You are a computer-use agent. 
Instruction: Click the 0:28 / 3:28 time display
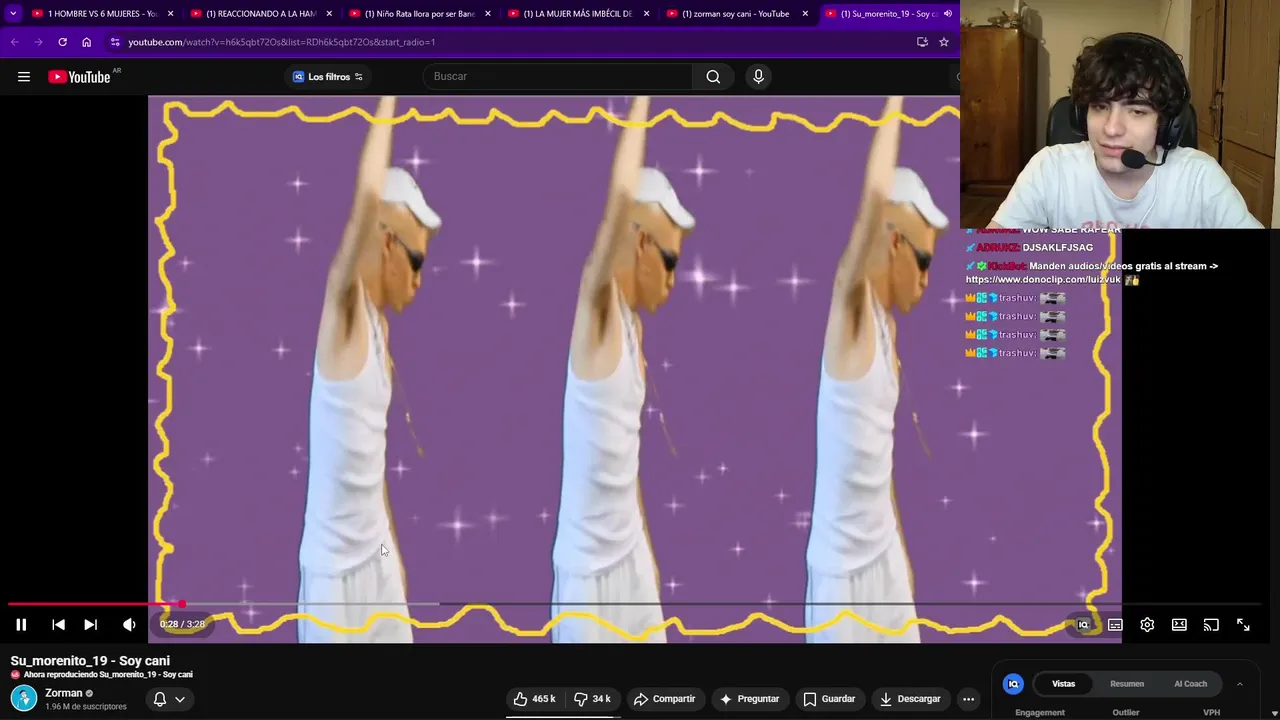(x=182, y=624)
